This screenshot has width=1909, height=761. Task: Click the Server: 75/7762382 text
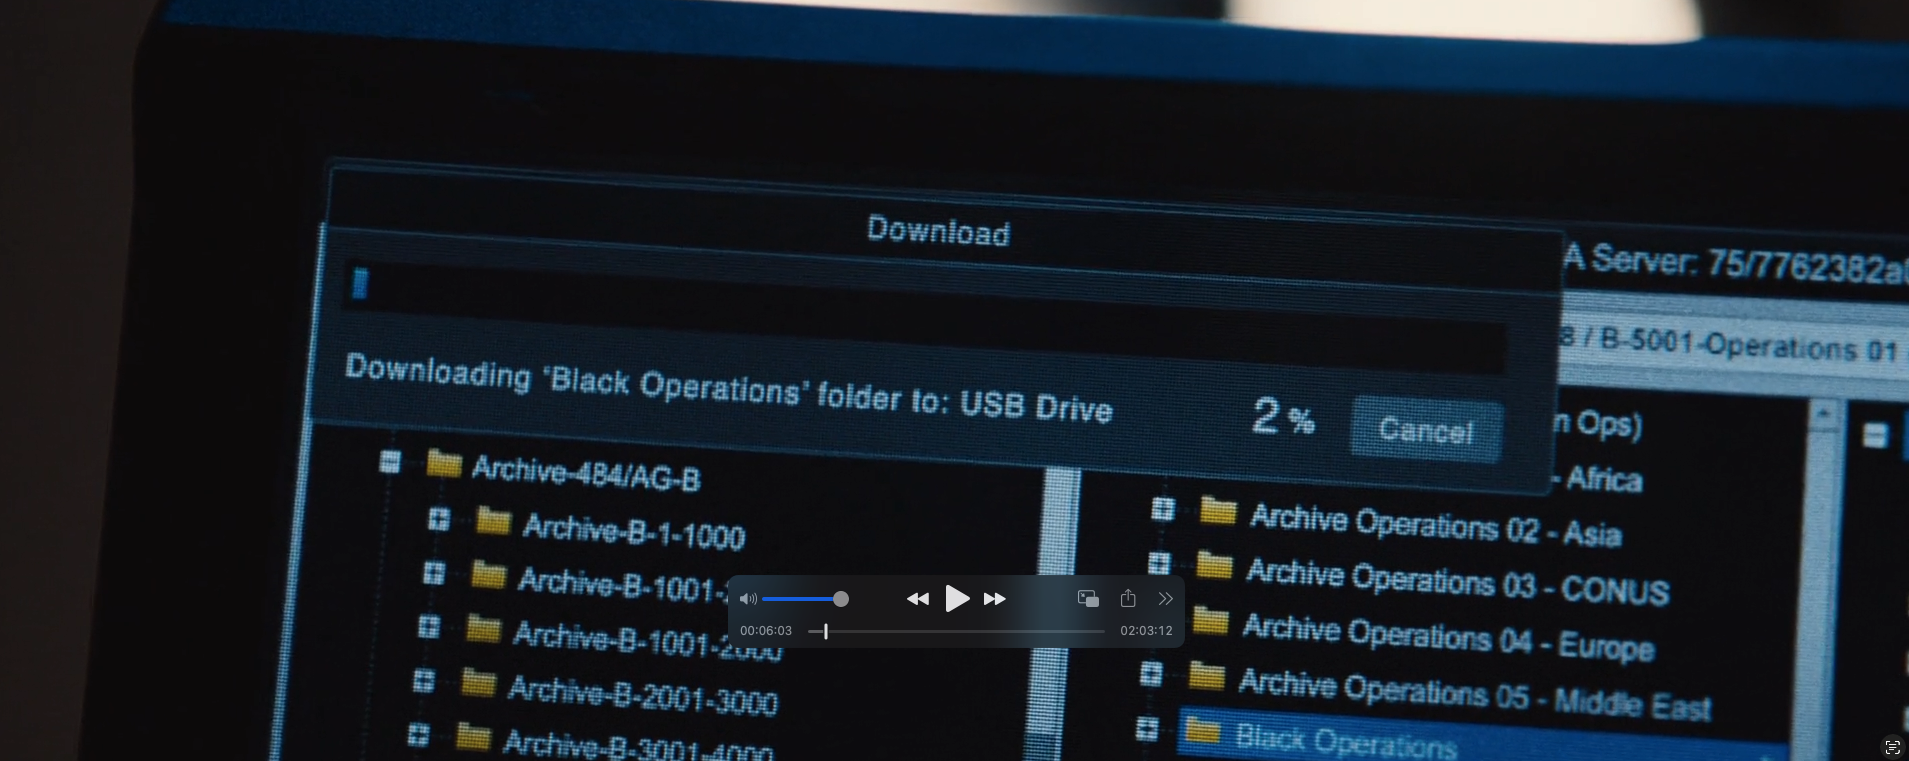pos(1748,264)
